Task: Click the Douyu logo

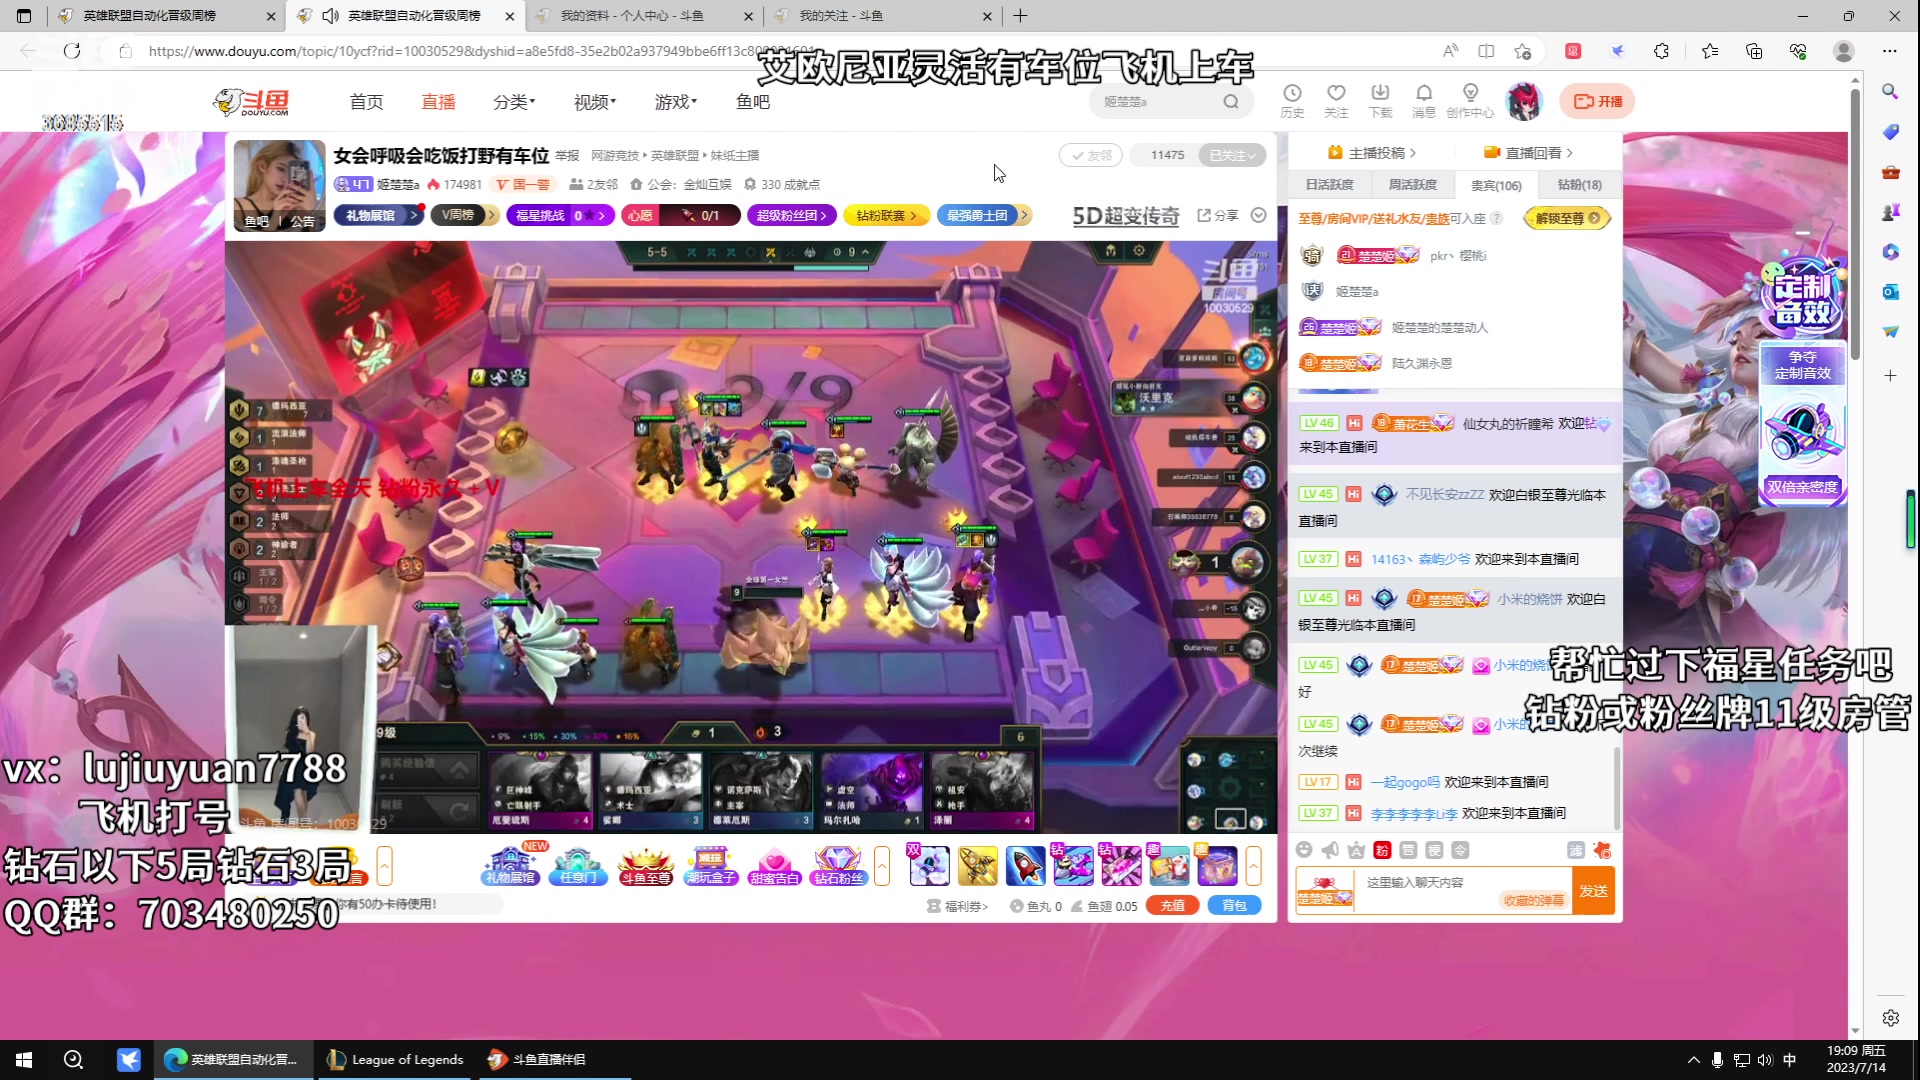Action: pos(252,101)
